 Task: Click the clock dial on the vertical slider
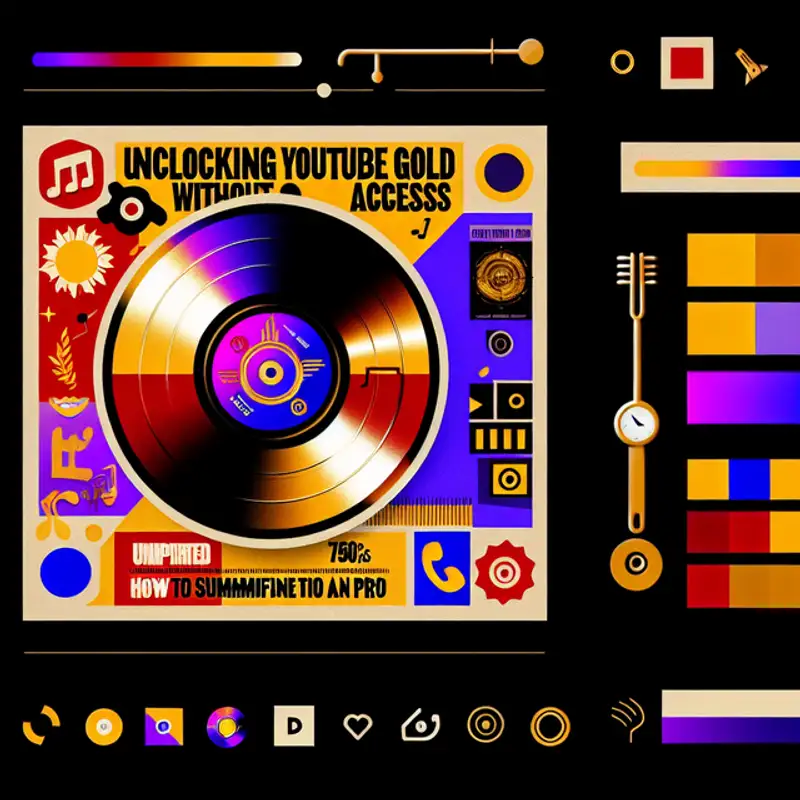click(636, 423)
